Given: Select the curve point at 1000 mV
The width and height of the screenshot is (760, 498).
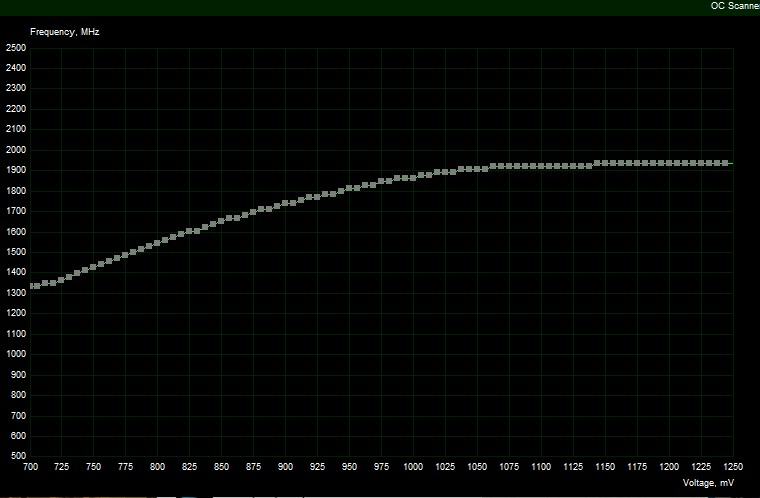Looking at the screenshot, I should click(x=413, y=178).
